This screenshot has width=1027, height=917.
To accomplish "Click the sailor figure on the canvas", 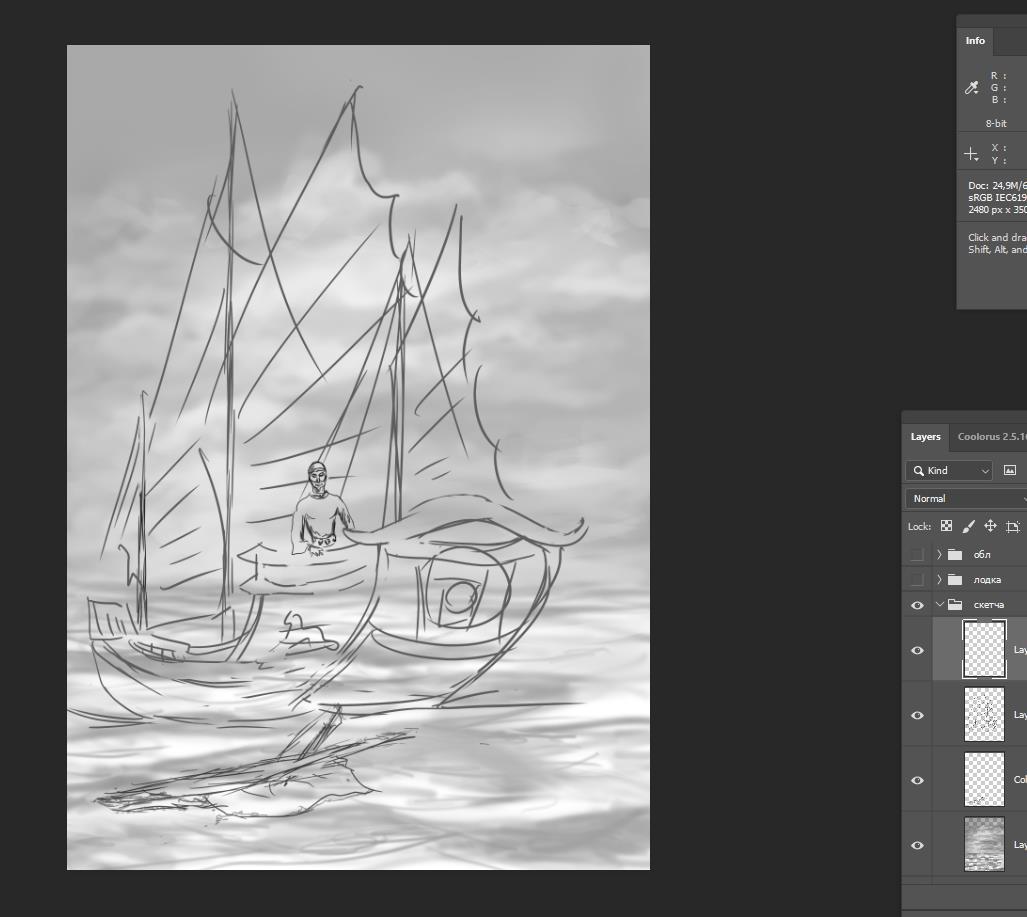I will click(x=321, y=510).
